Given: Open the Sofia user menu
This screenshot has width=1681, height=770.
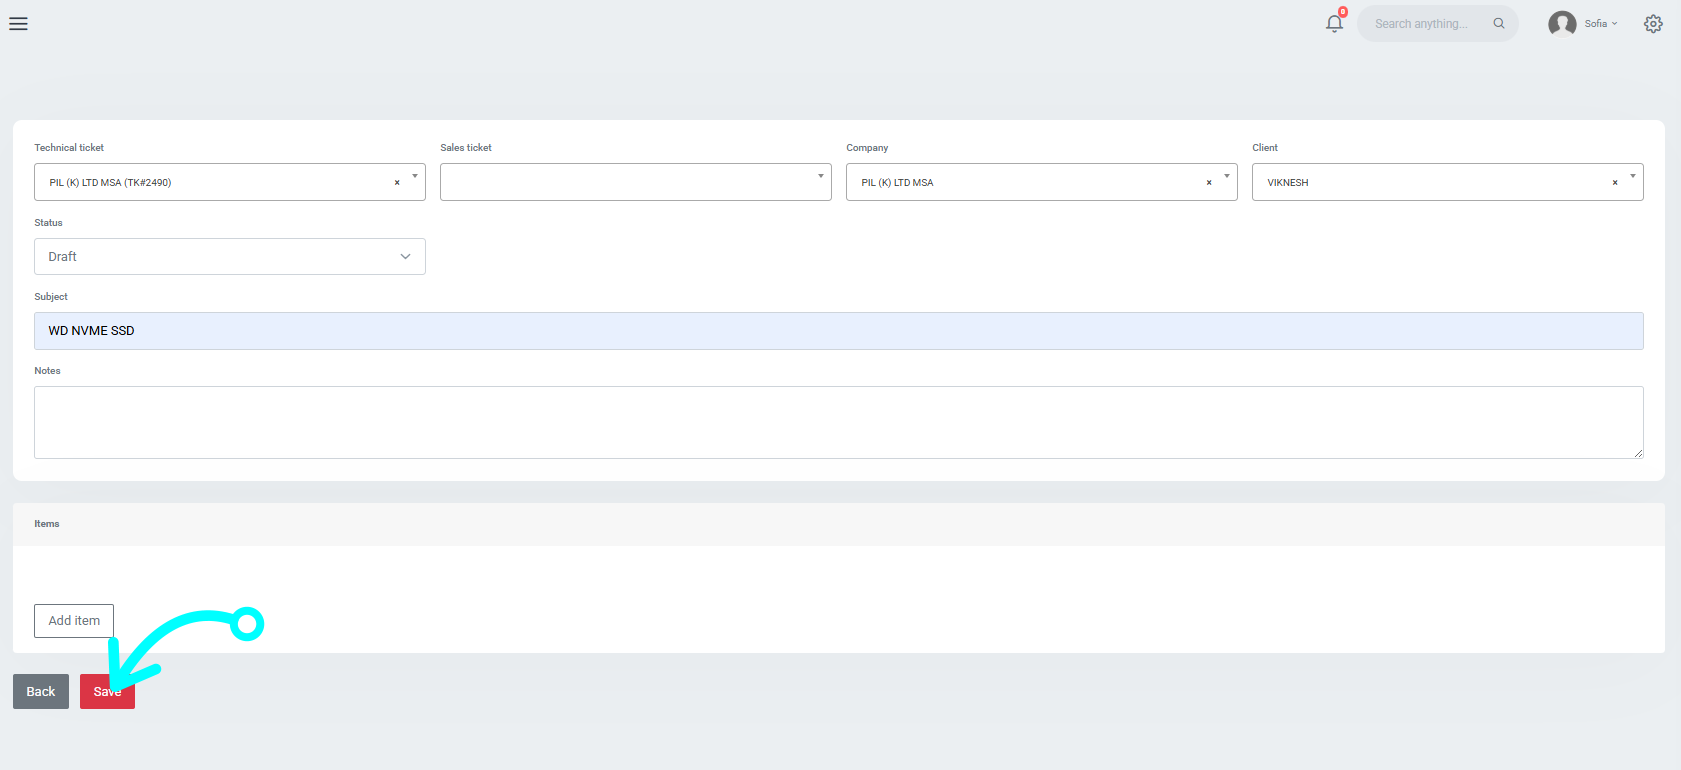Looking at the screenshot, I should pos(1601,24).
